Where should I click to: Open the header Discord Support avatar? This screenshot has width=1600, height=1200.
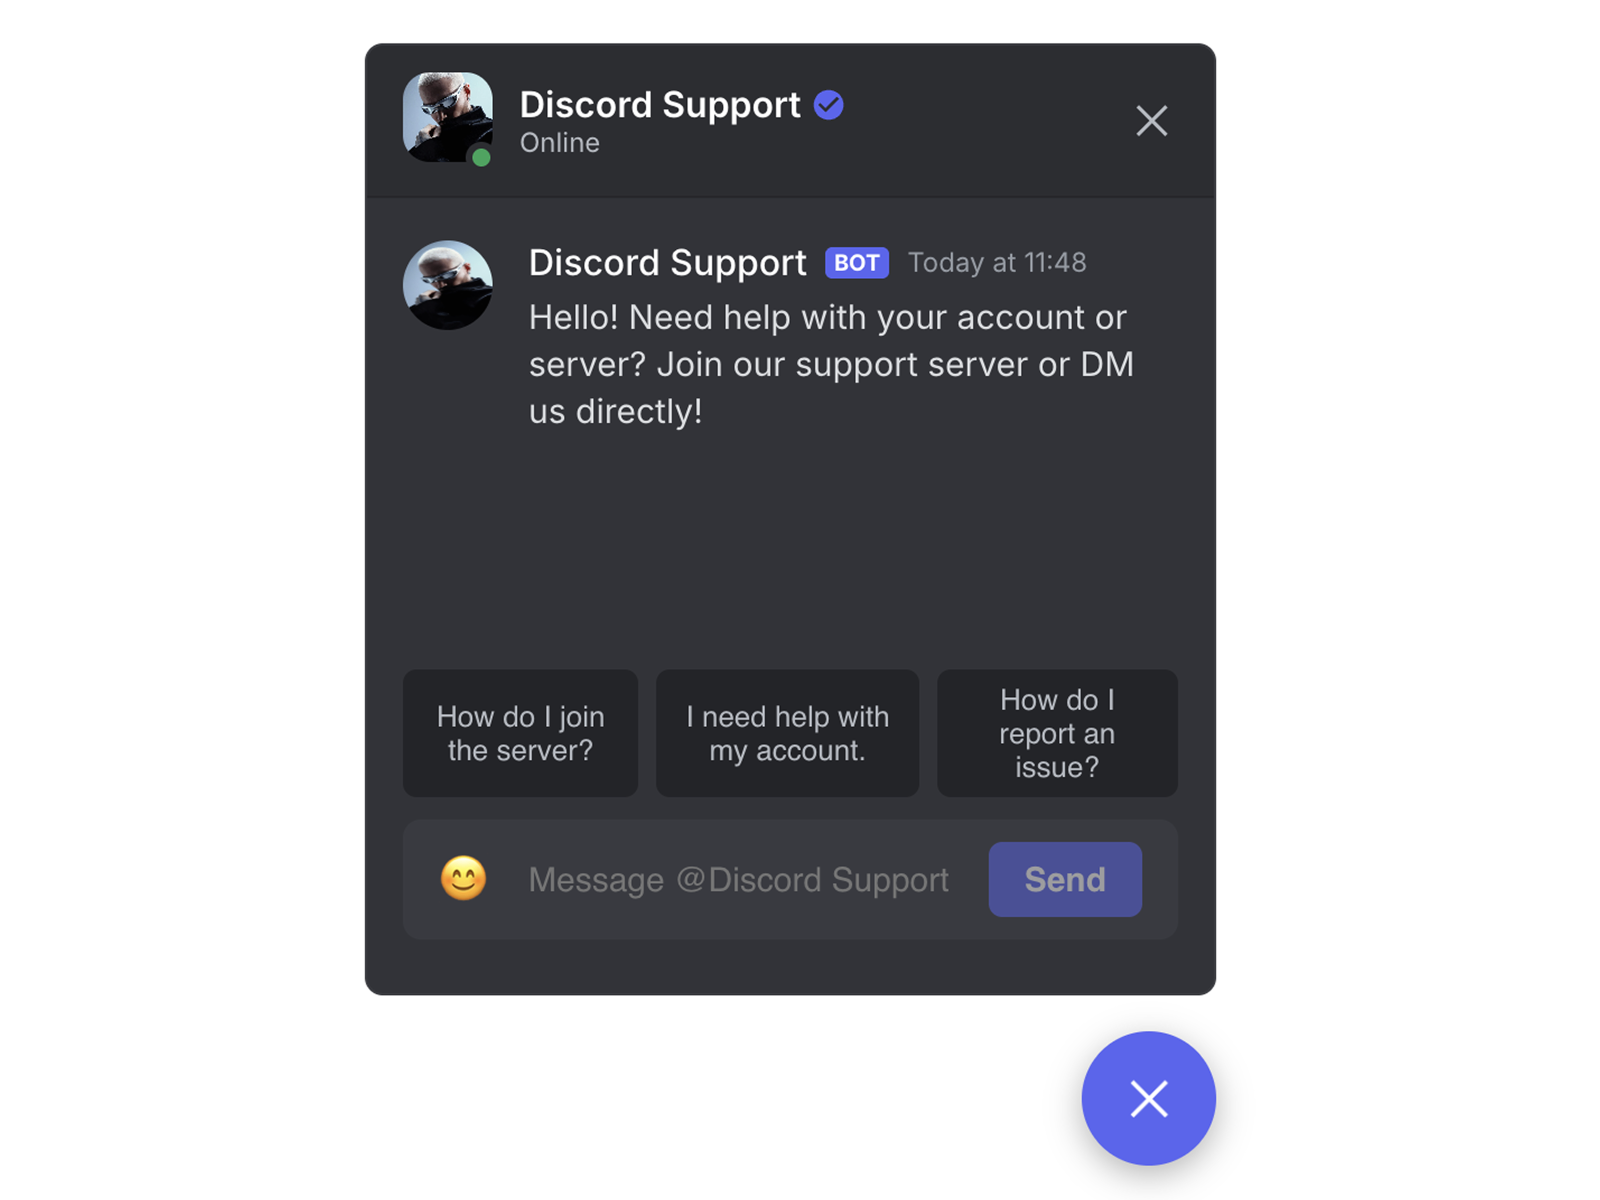(x=448, y=117)
